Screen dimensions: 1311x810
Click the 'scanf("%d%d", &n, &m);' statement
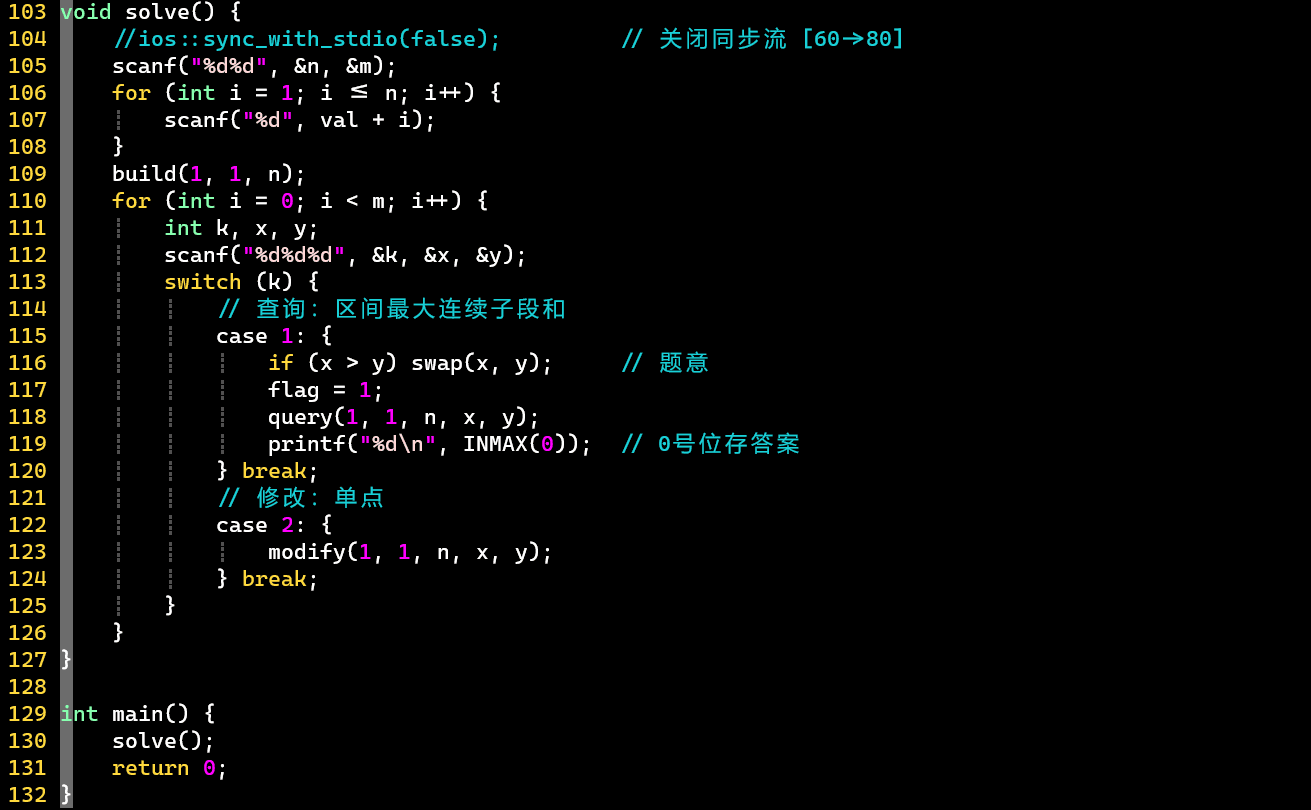(255, 66)
